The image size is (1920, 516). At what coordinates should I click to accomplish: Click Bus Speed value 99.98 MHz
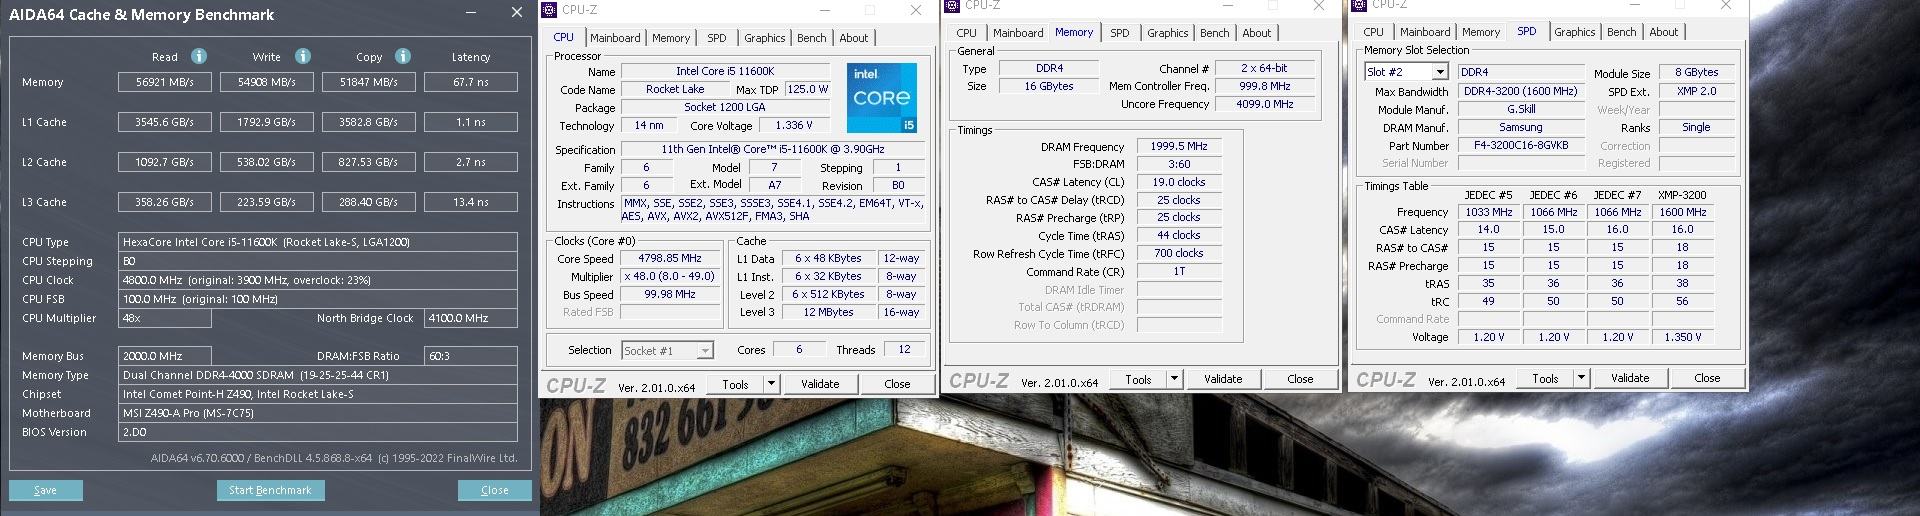click(x=669, y=294)
